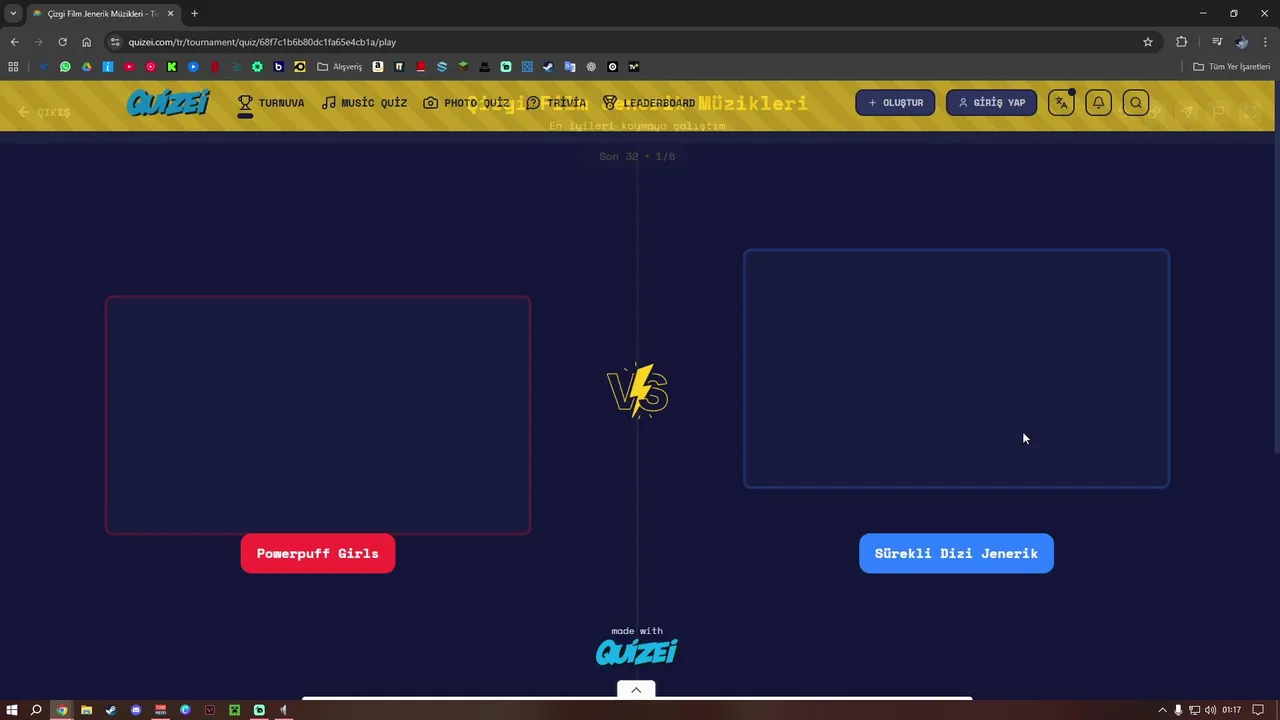Go to Photo Quiz section
The width and height of the screenshot is (1280, 720).
pos(466,103)
